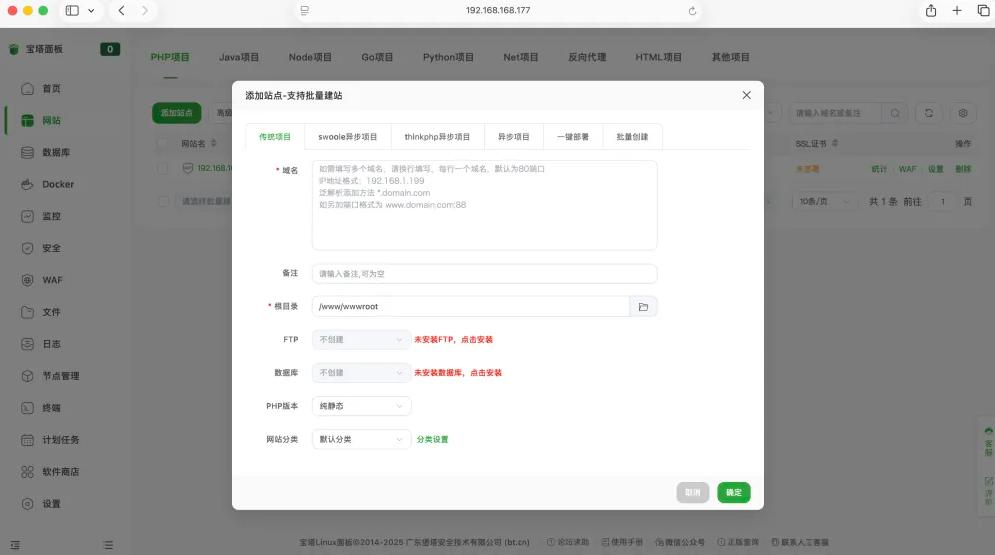This screenshot has width=995, height=555.
Task: Switch to 一键部署 tab
Action: (x=573, y=136)
